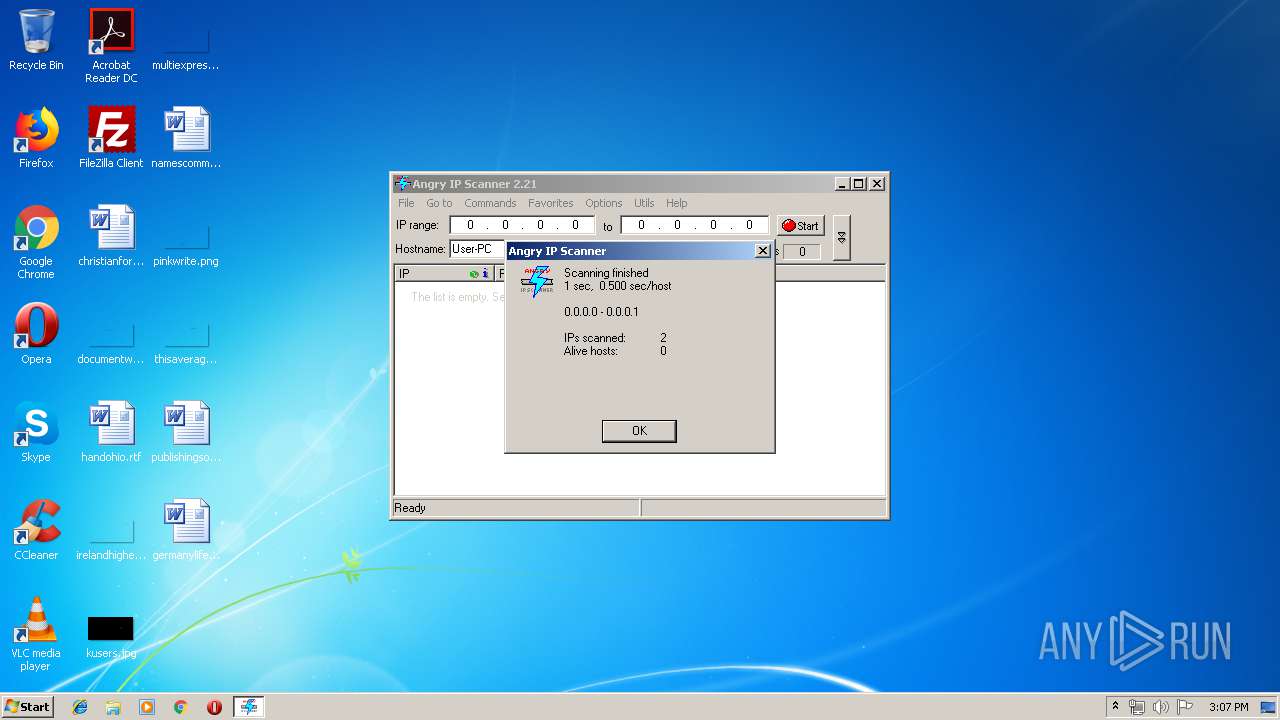
Task: Click the ending IP range field
Action: (x=695, y=226)
